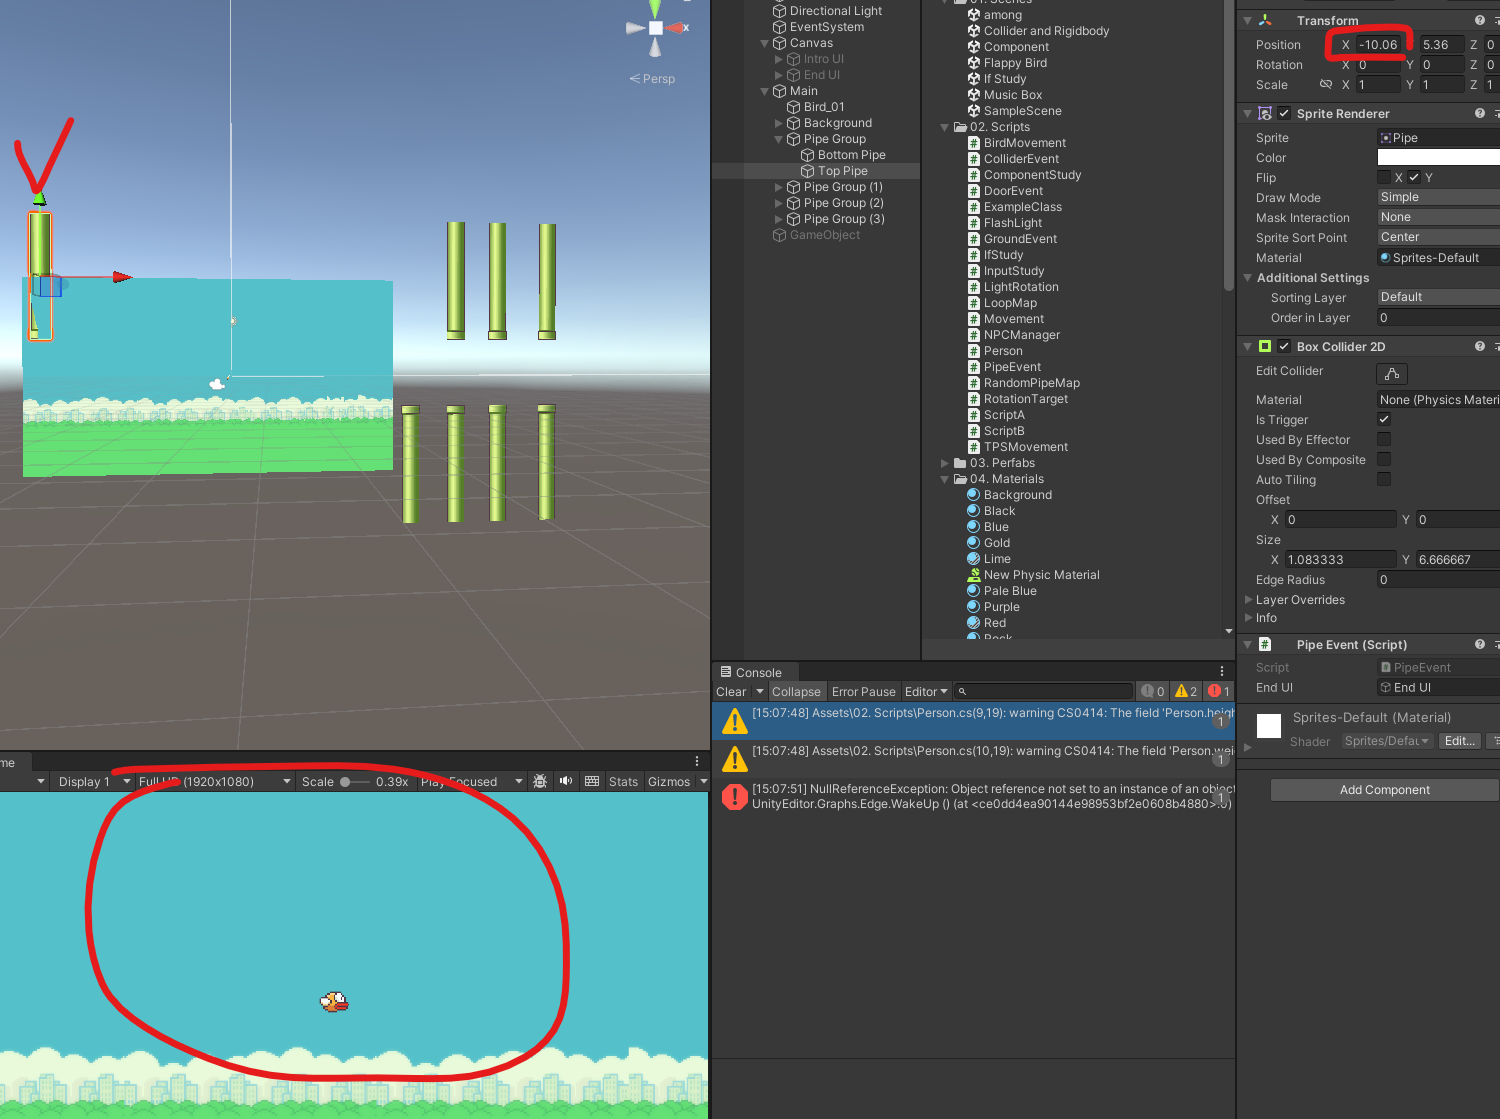Open the Mask Interaction dropdown
Screen dimensions: 1500x1119
point(1438,217)
